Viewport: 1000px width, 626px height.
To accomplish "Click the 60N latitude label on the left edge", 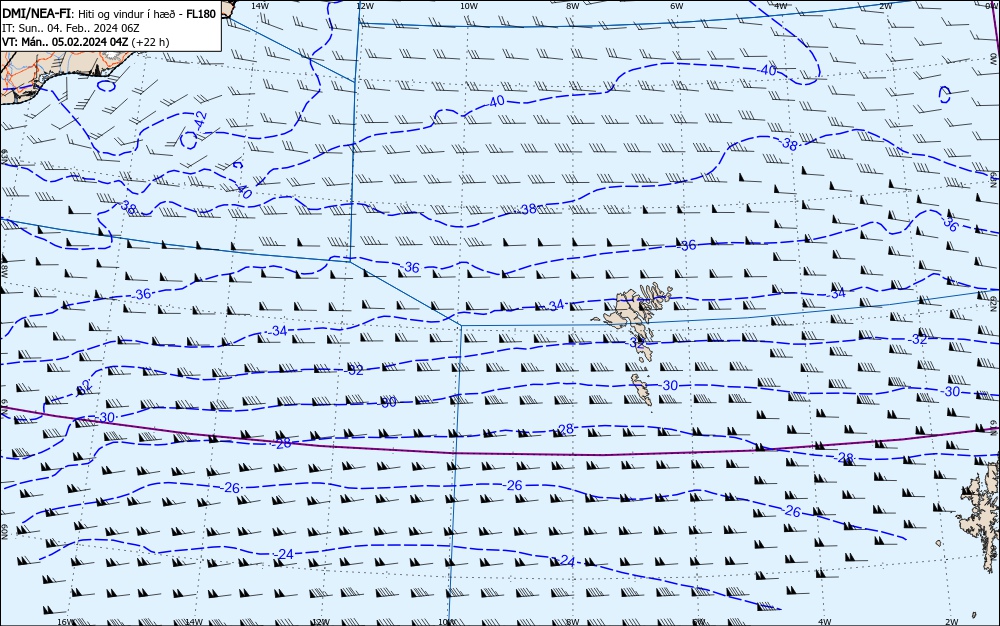I will (4, 532).
